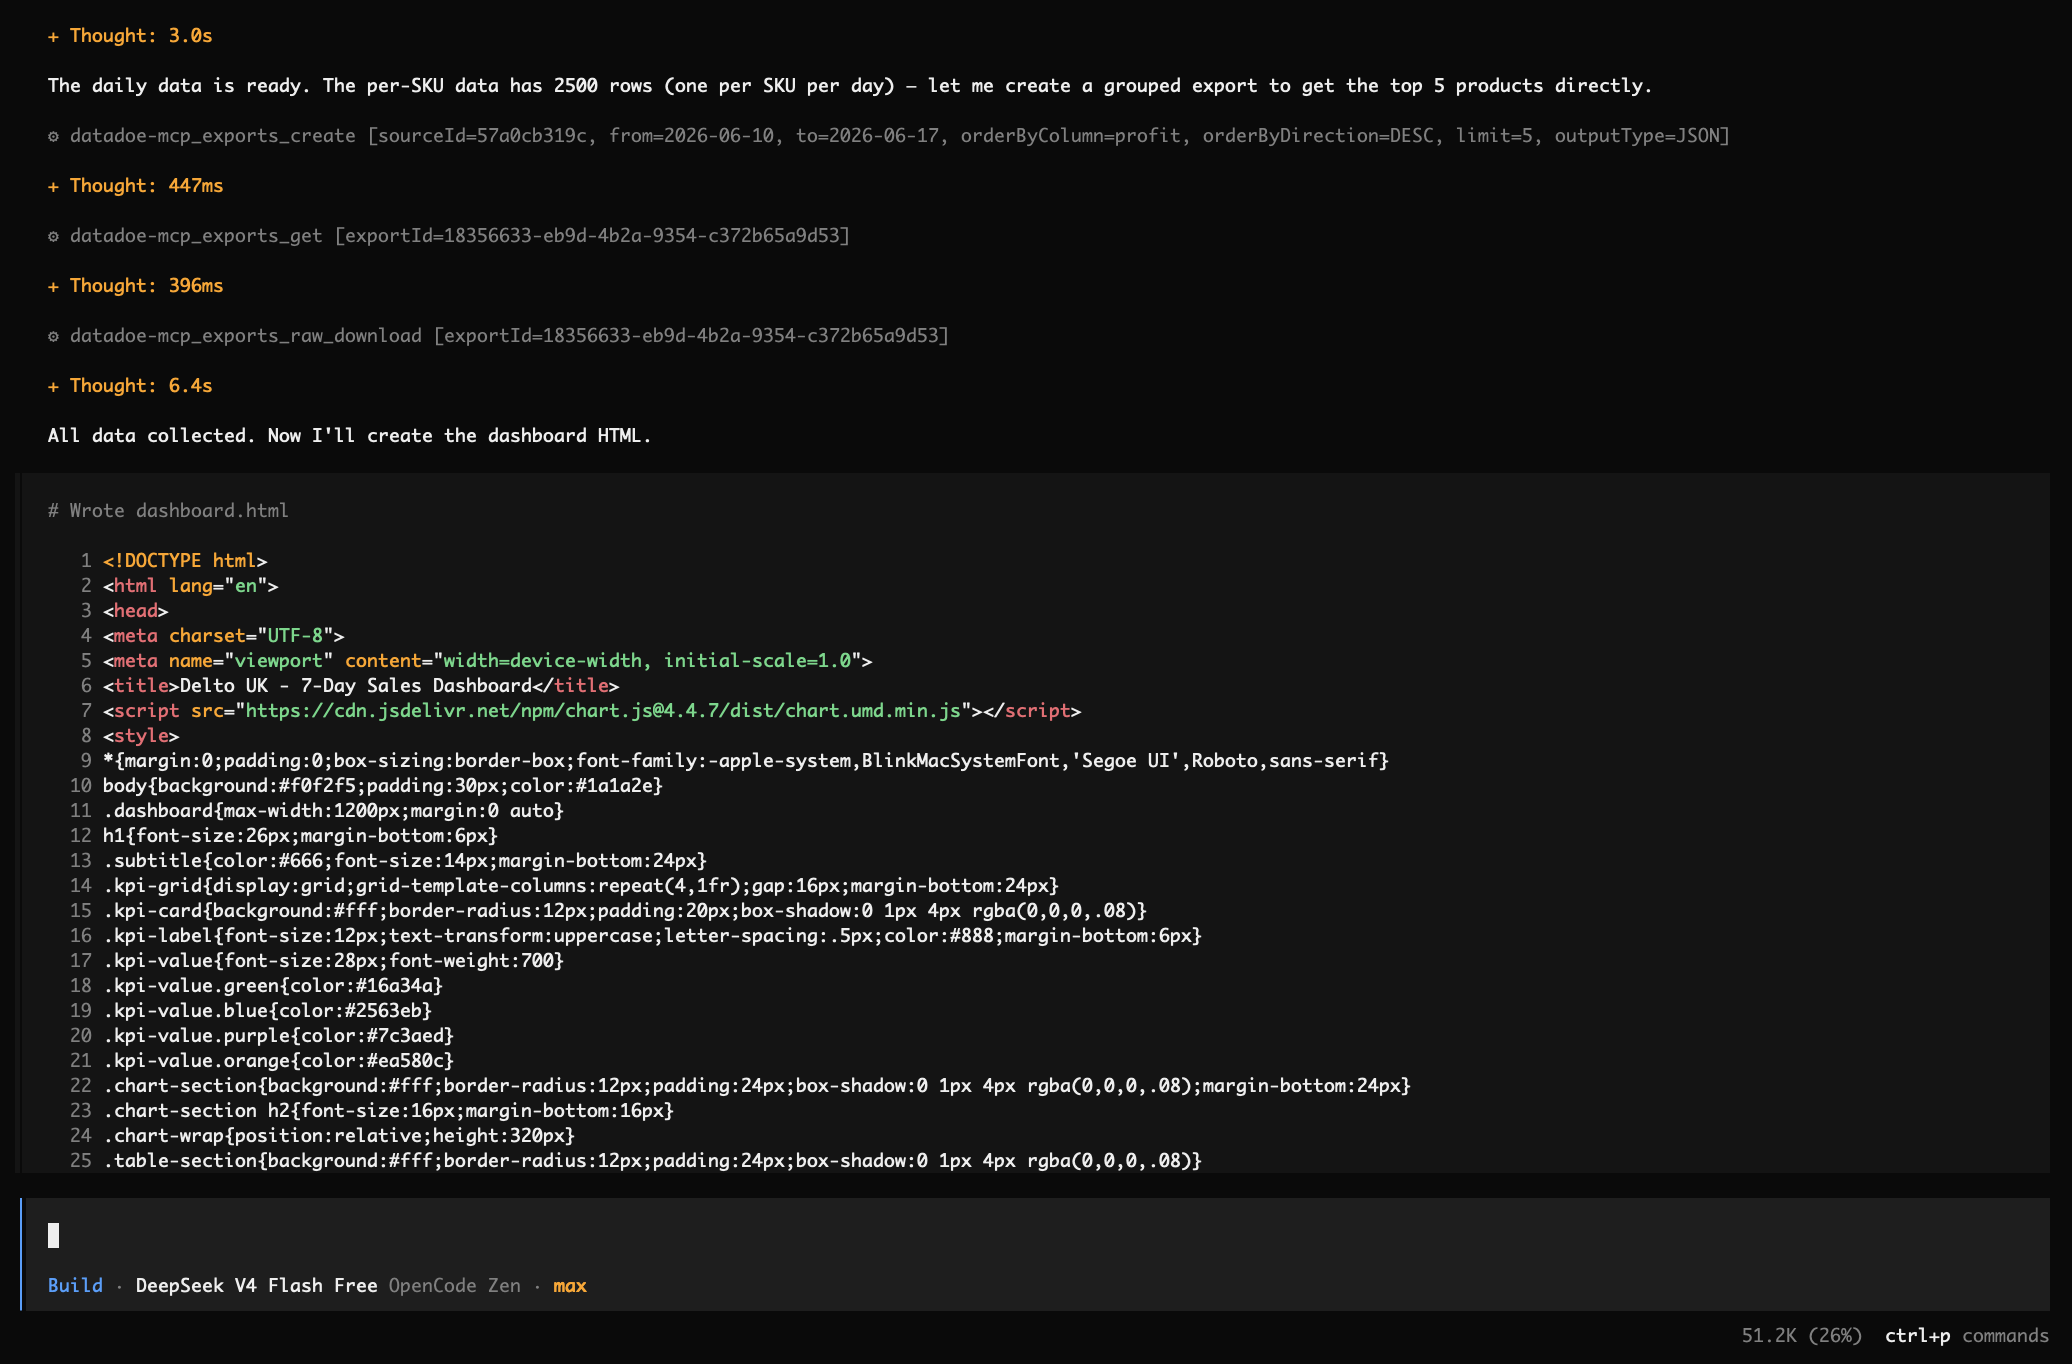Click the .kpi-label CSS rule line
Viewport: 2072px width, 1364px height.
pyautogui.click(x=652, y=936)
